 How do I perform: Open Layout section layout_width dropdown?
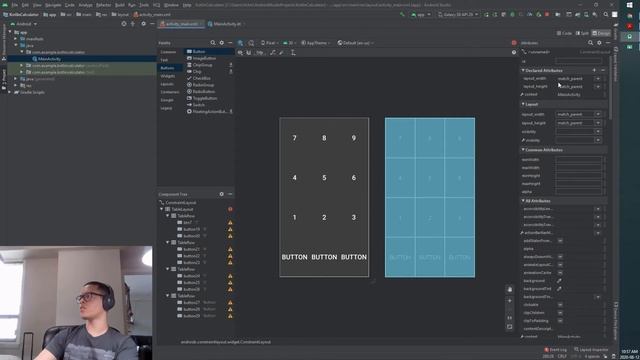tap(598, 114)
